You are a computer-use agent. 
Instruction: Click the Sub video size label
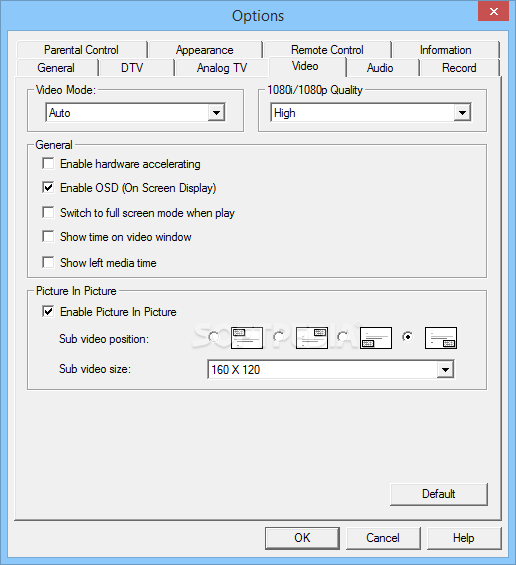(95, 369)
